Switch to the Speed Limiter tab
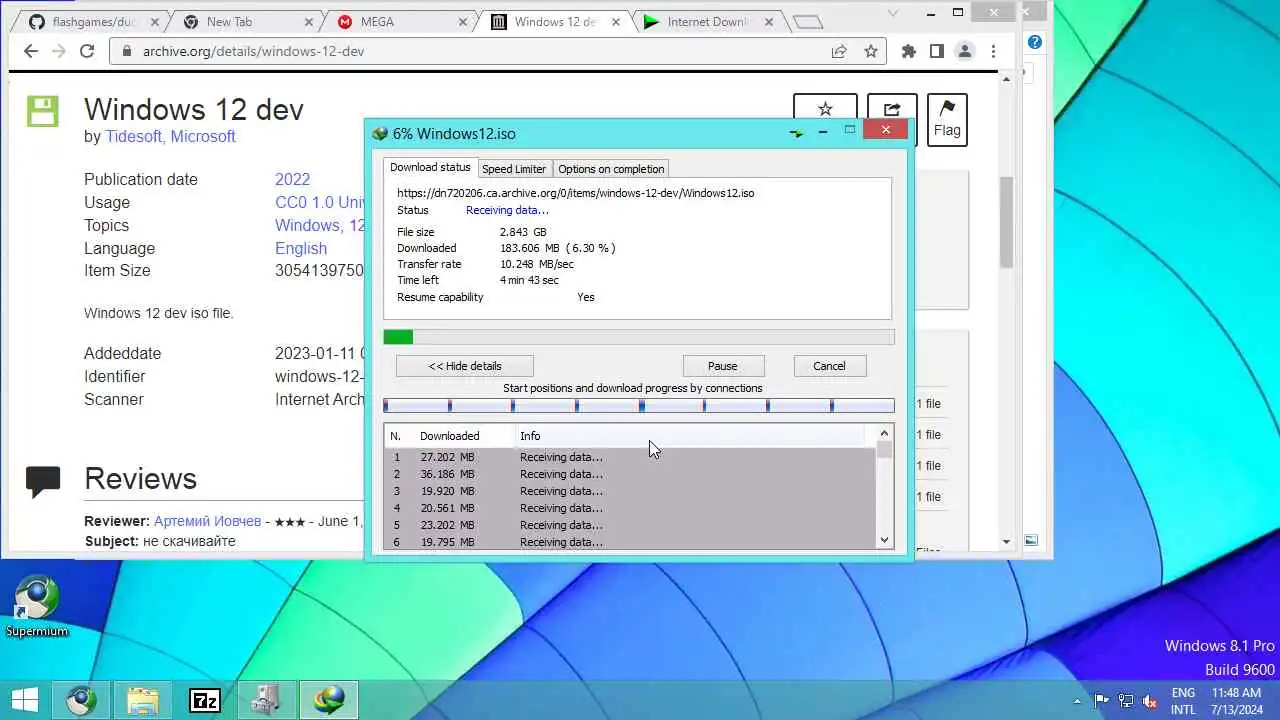1280x720 pixels. [x=514, y=169]
